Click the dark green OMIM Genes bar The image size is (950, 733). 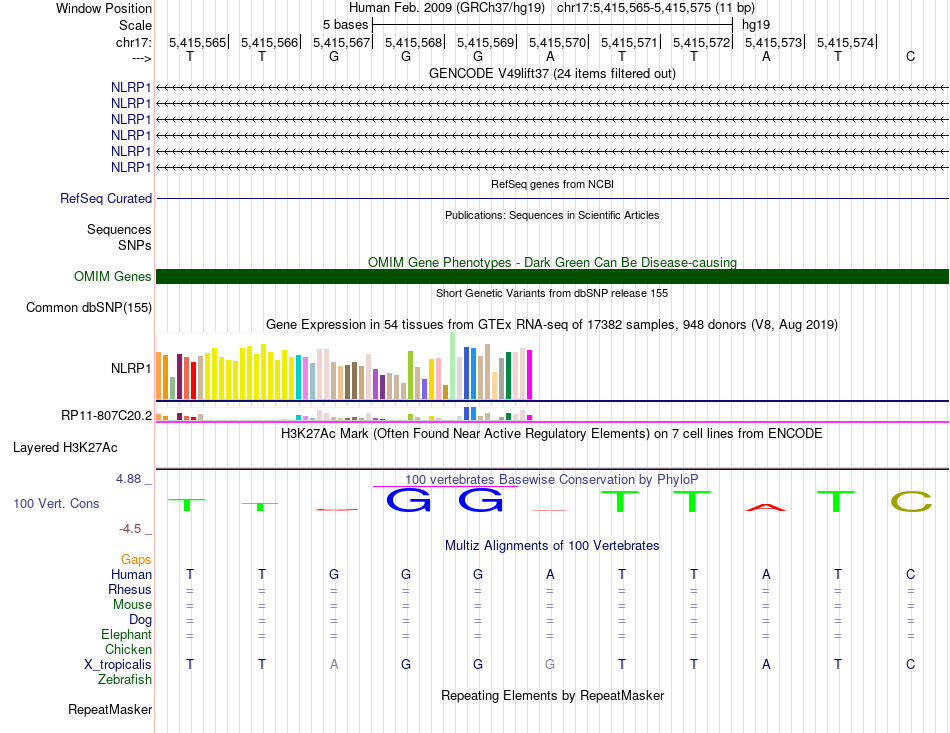553,276
